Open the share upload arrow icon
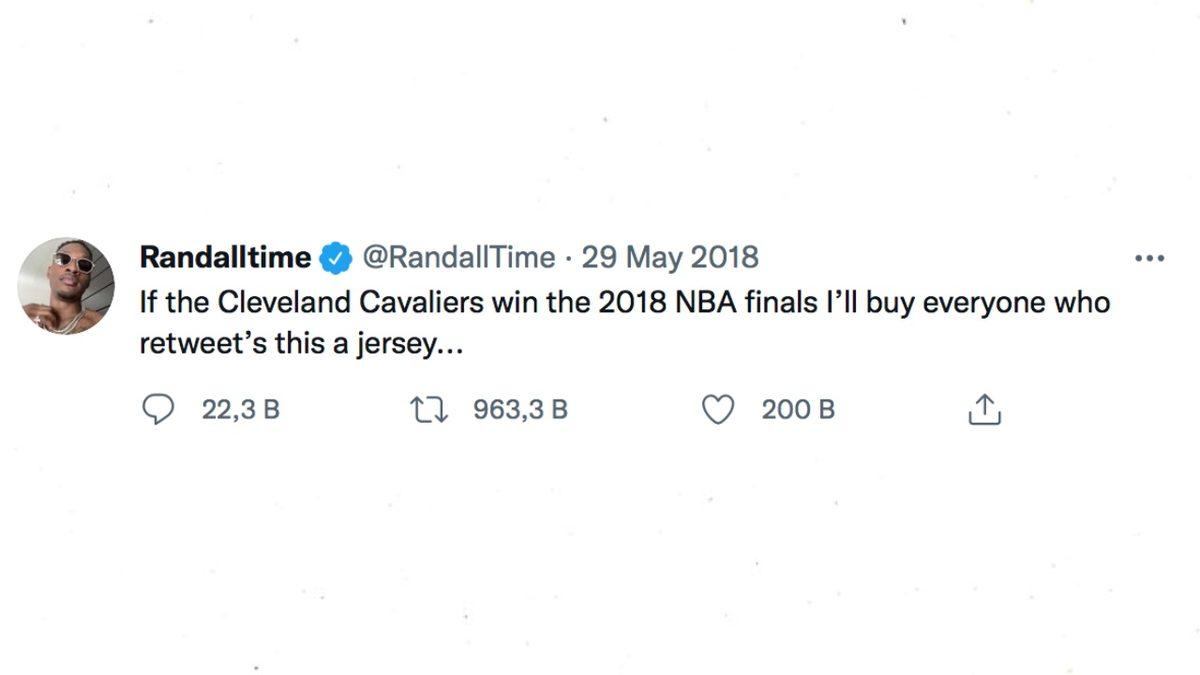Image resolution: width=1200 pixels, height=675 pixels. click(984, 410)
